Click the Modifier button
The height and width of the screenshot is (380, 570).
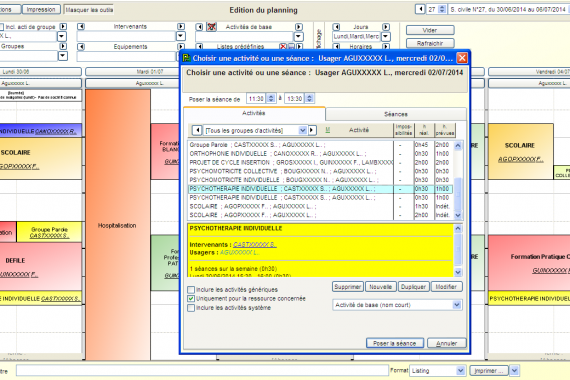446,287
